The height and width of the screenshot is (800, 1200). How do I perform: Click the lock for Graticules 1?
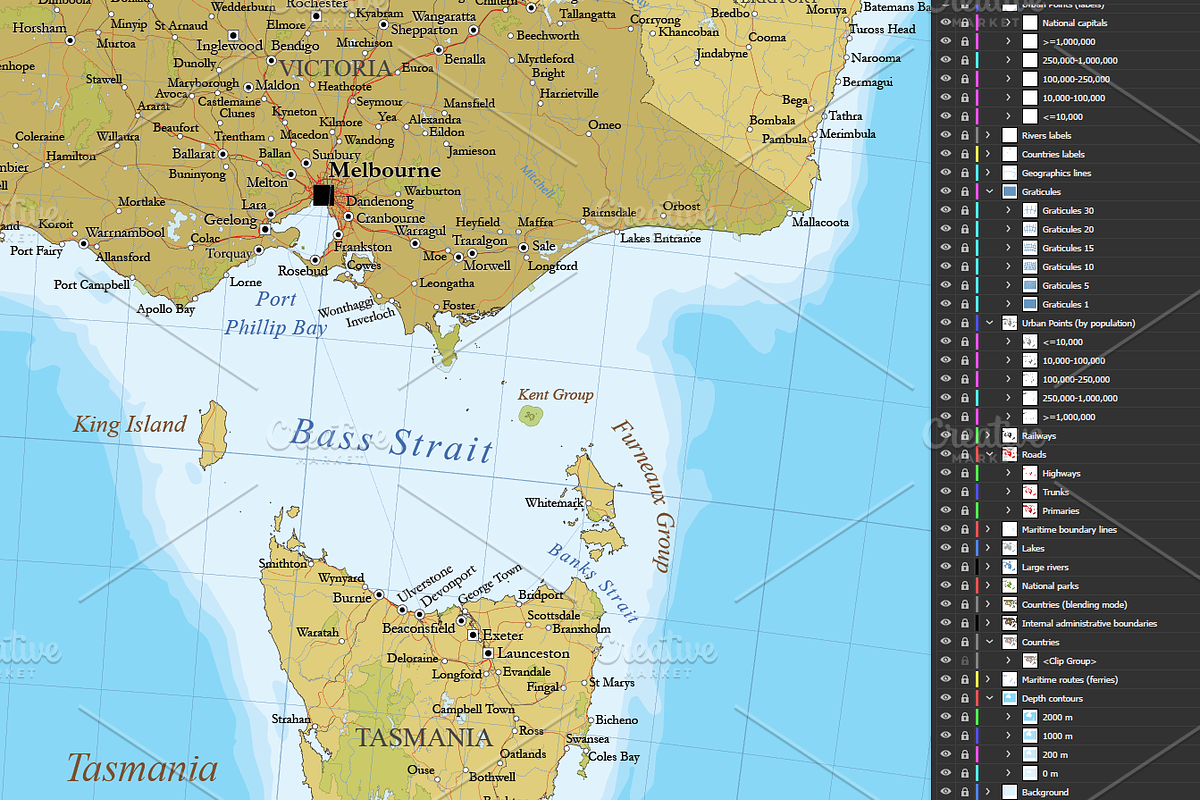pyautogui.click(x=964, y=304)
